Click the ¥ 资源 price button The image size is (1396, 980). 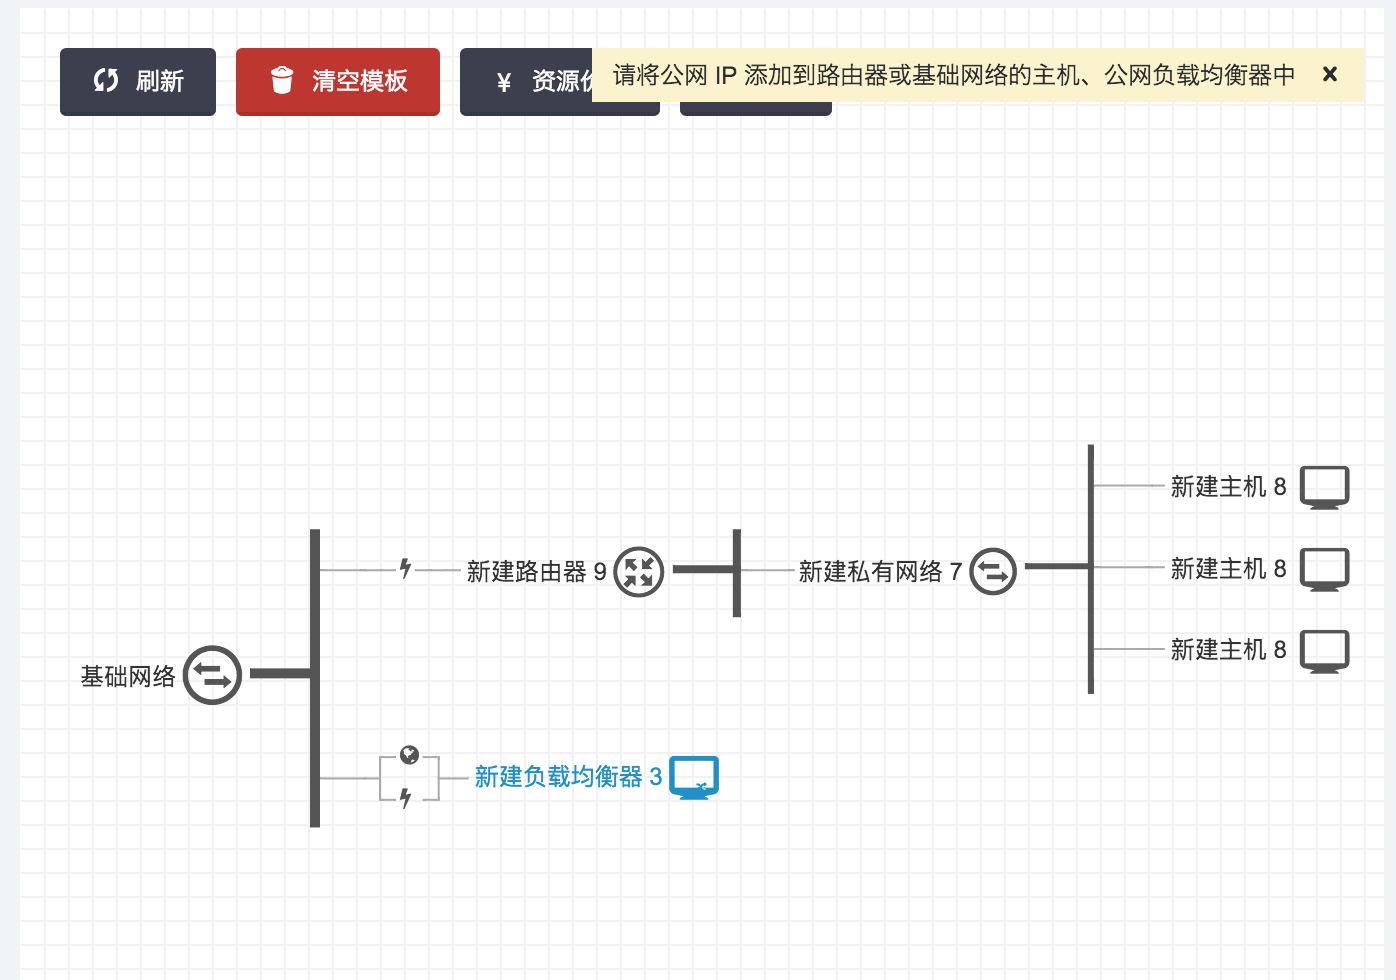coord(526,82)
